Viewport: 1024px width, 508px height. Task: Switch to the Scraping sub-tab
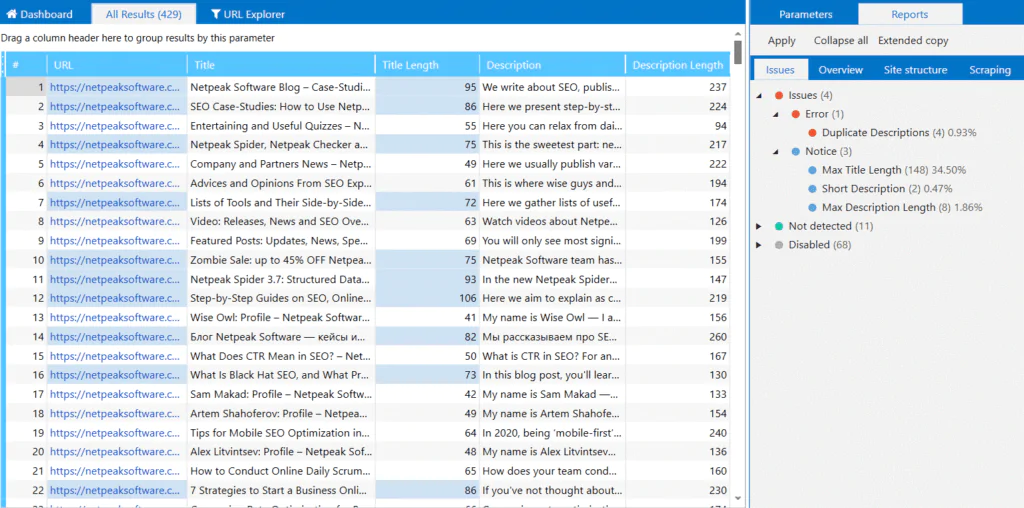989,70
